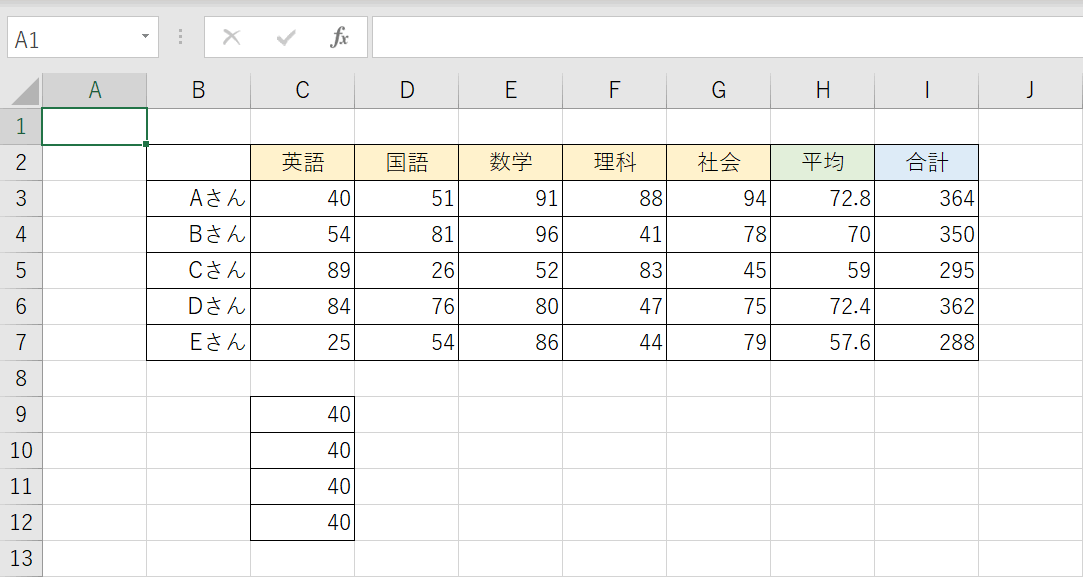The height and width of the screenshot is (577, 1083).
Task: Click the blue 合計 header cell
Action: [x=927, y=163]
